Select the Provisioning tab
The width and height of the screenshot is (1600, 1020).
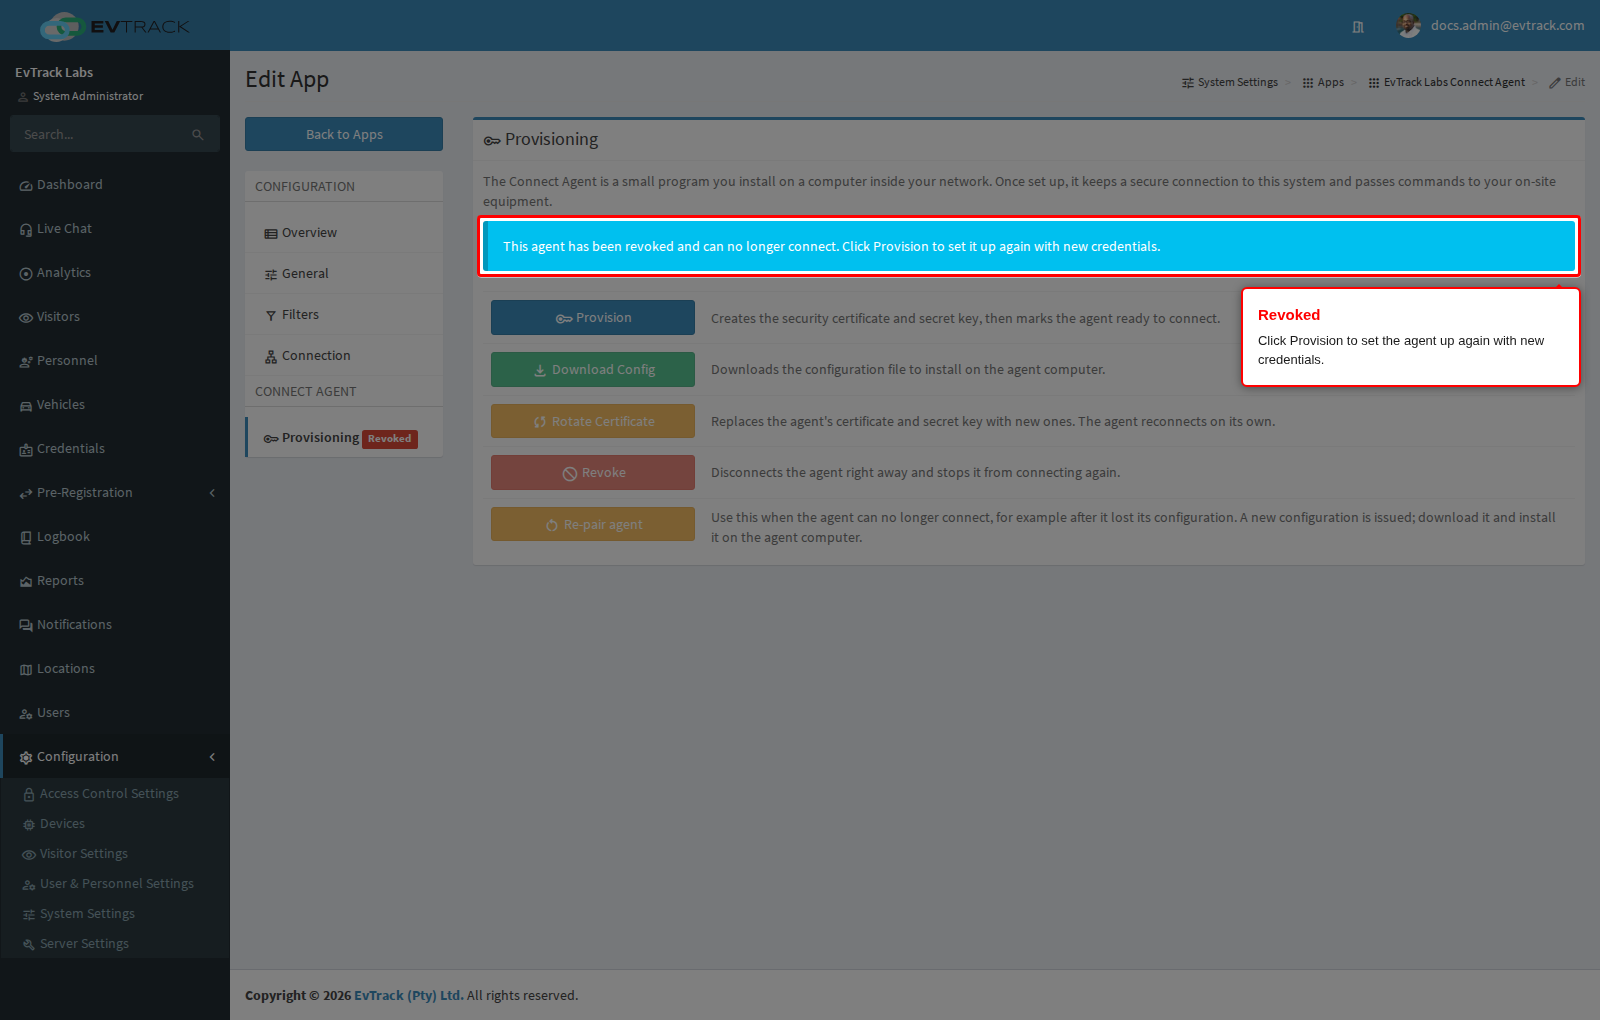344,438
